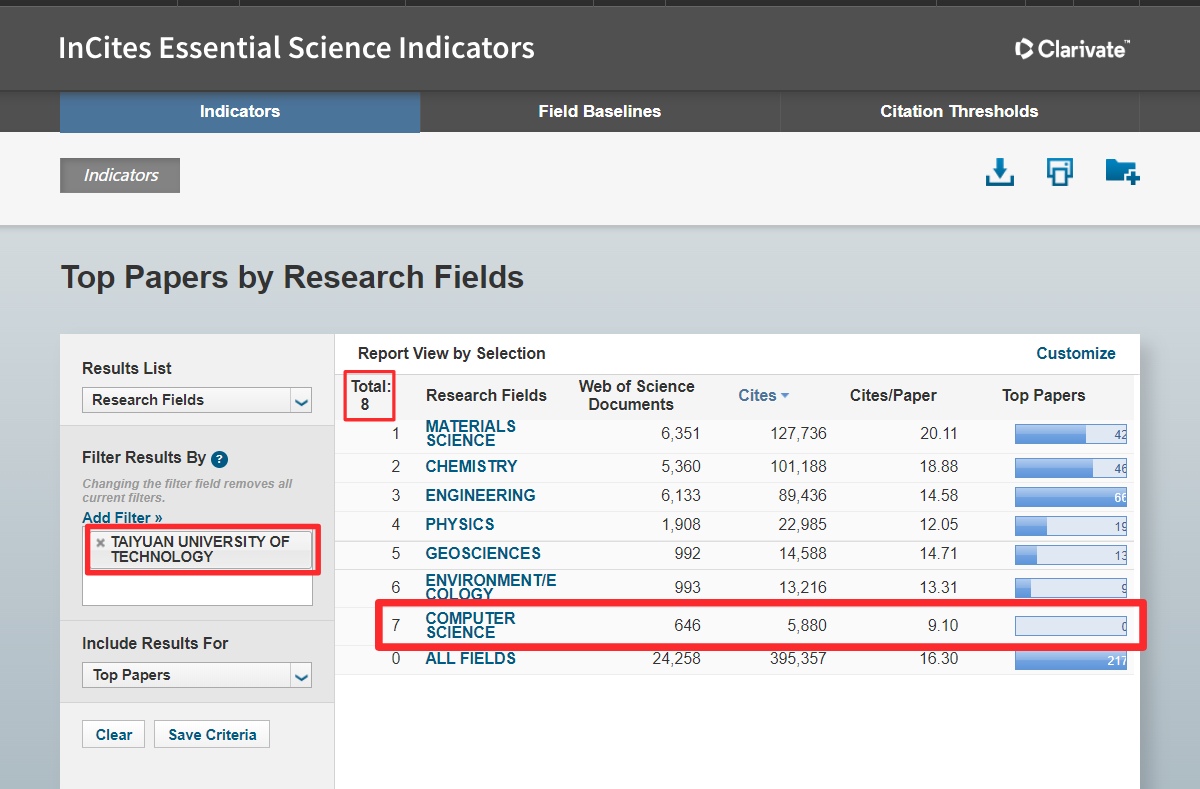
Task: Click the save to folder icon
Action: 1122,172
